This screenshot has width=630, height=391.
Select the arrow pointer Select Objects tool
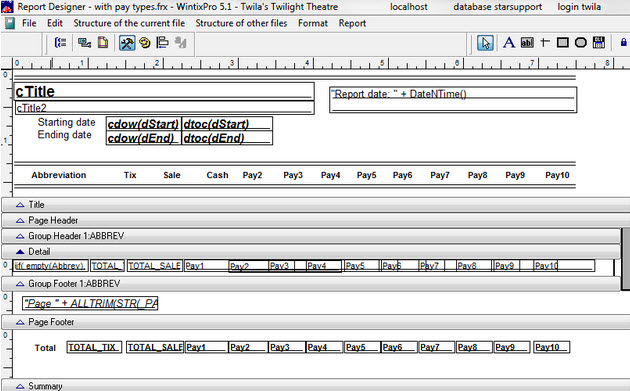coord(485,43)
